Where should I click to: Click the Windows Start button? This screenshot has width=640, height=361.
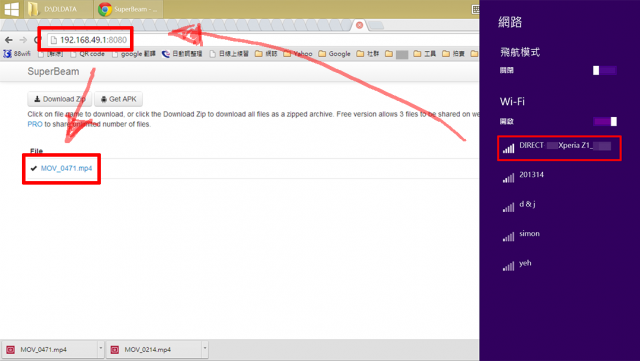coord(11,9)
